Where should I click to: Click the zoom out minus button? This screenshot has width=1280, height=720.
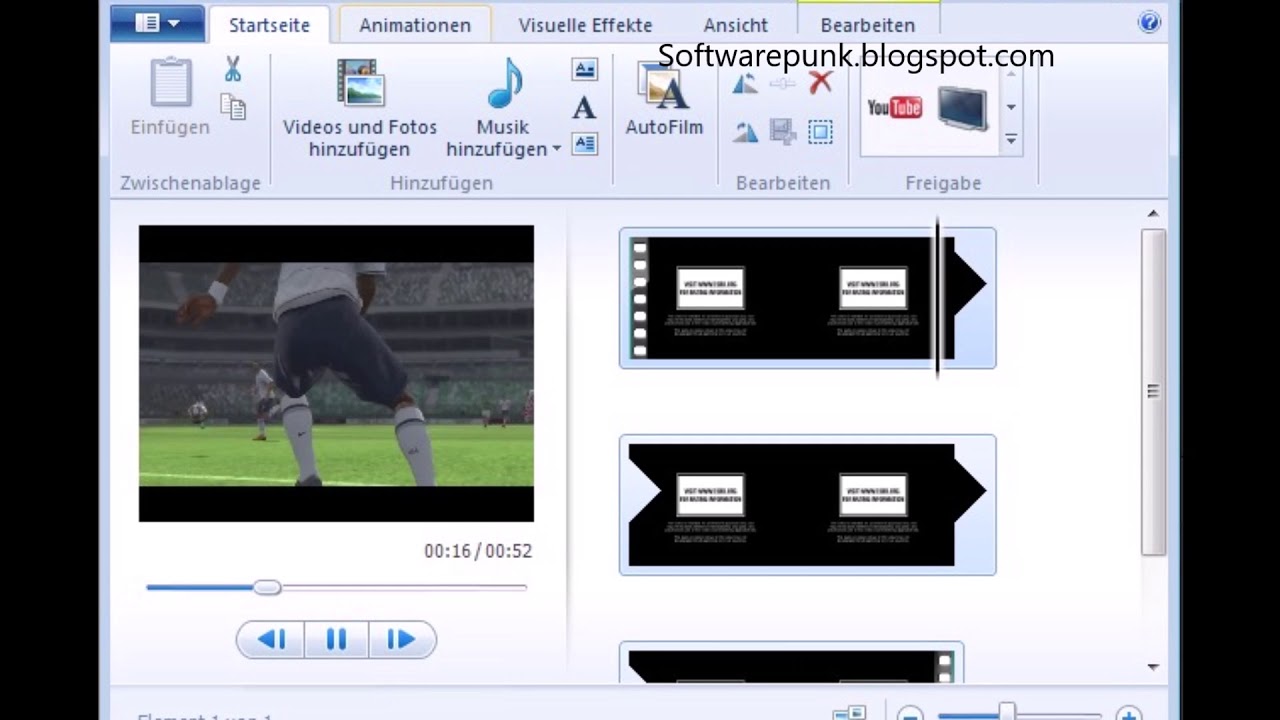[910, 714]
